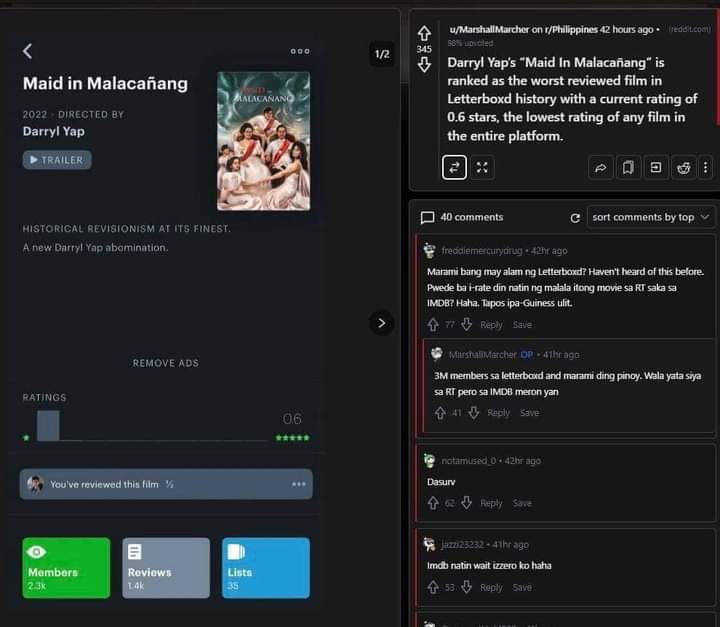Open the green Members tile
This screenshot has height=627, width=720.
point(66,568)
